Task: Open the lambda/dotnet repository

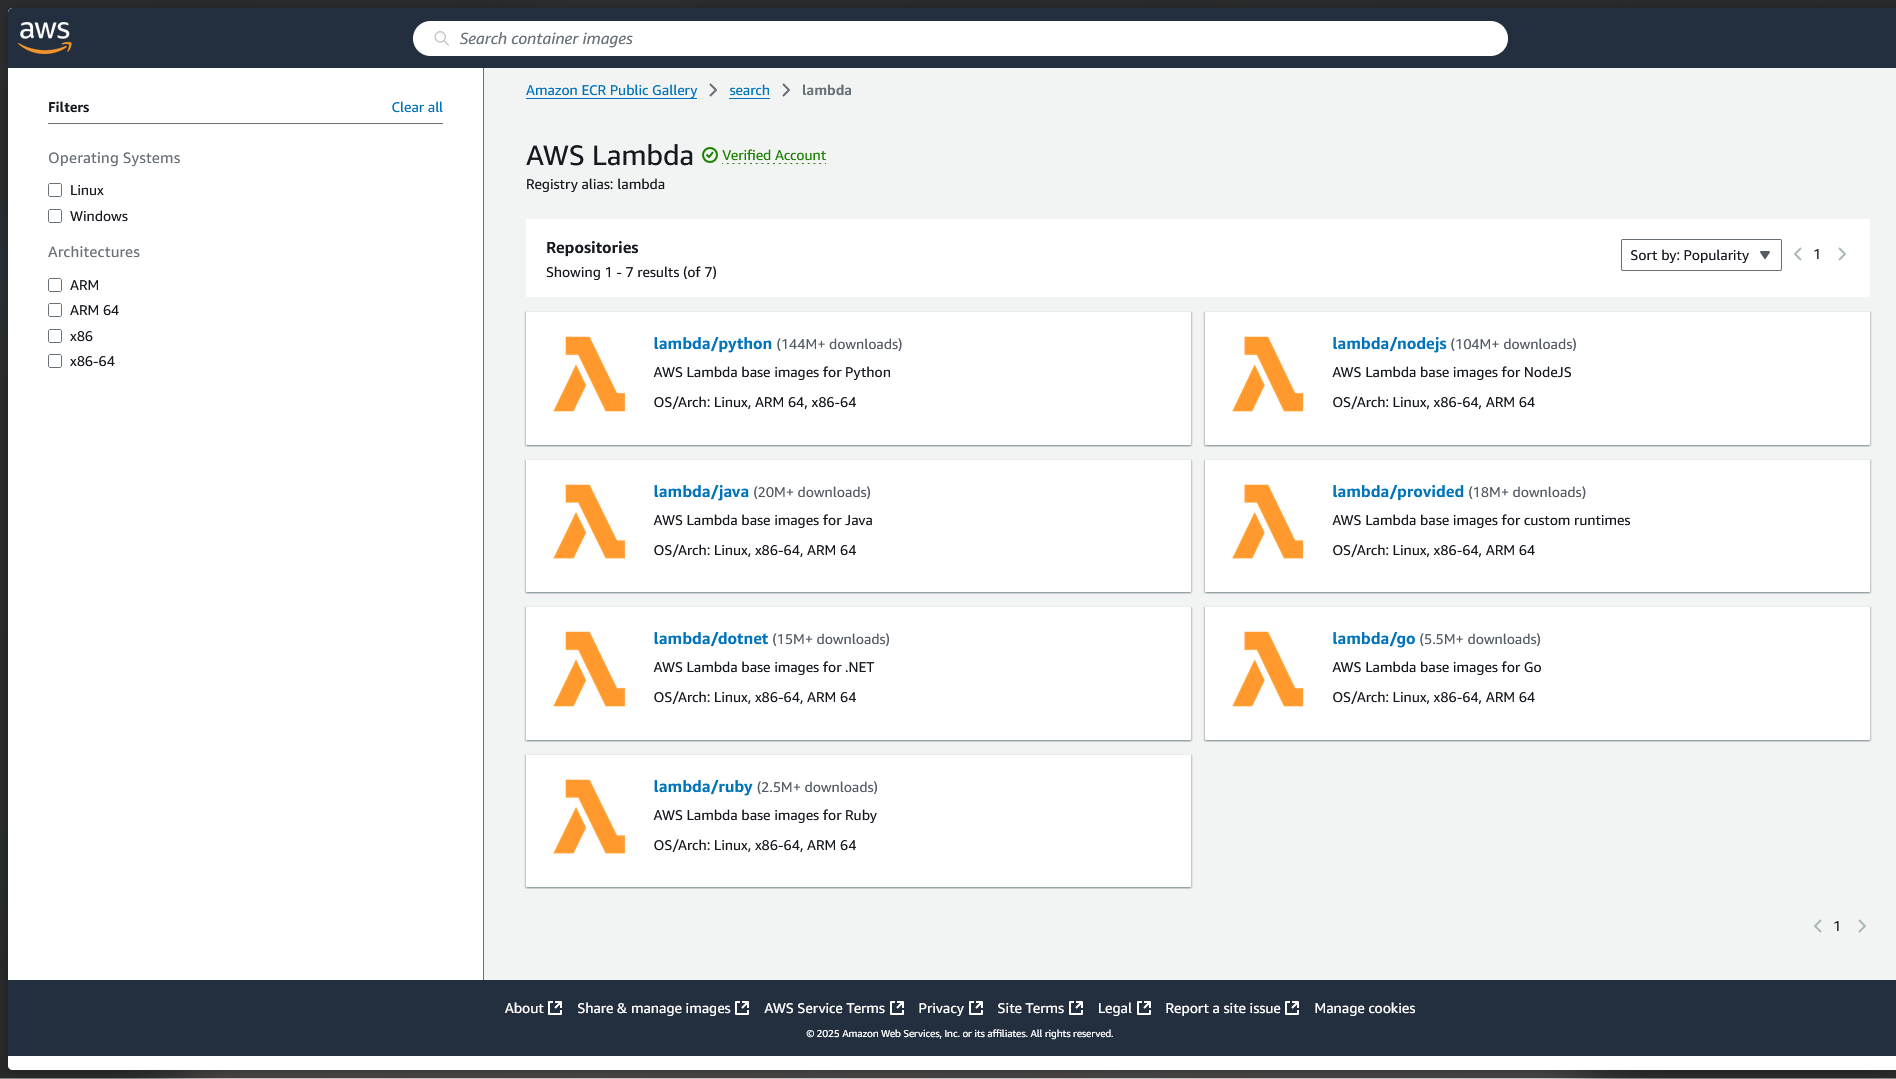Action: [x=710, y=638]
